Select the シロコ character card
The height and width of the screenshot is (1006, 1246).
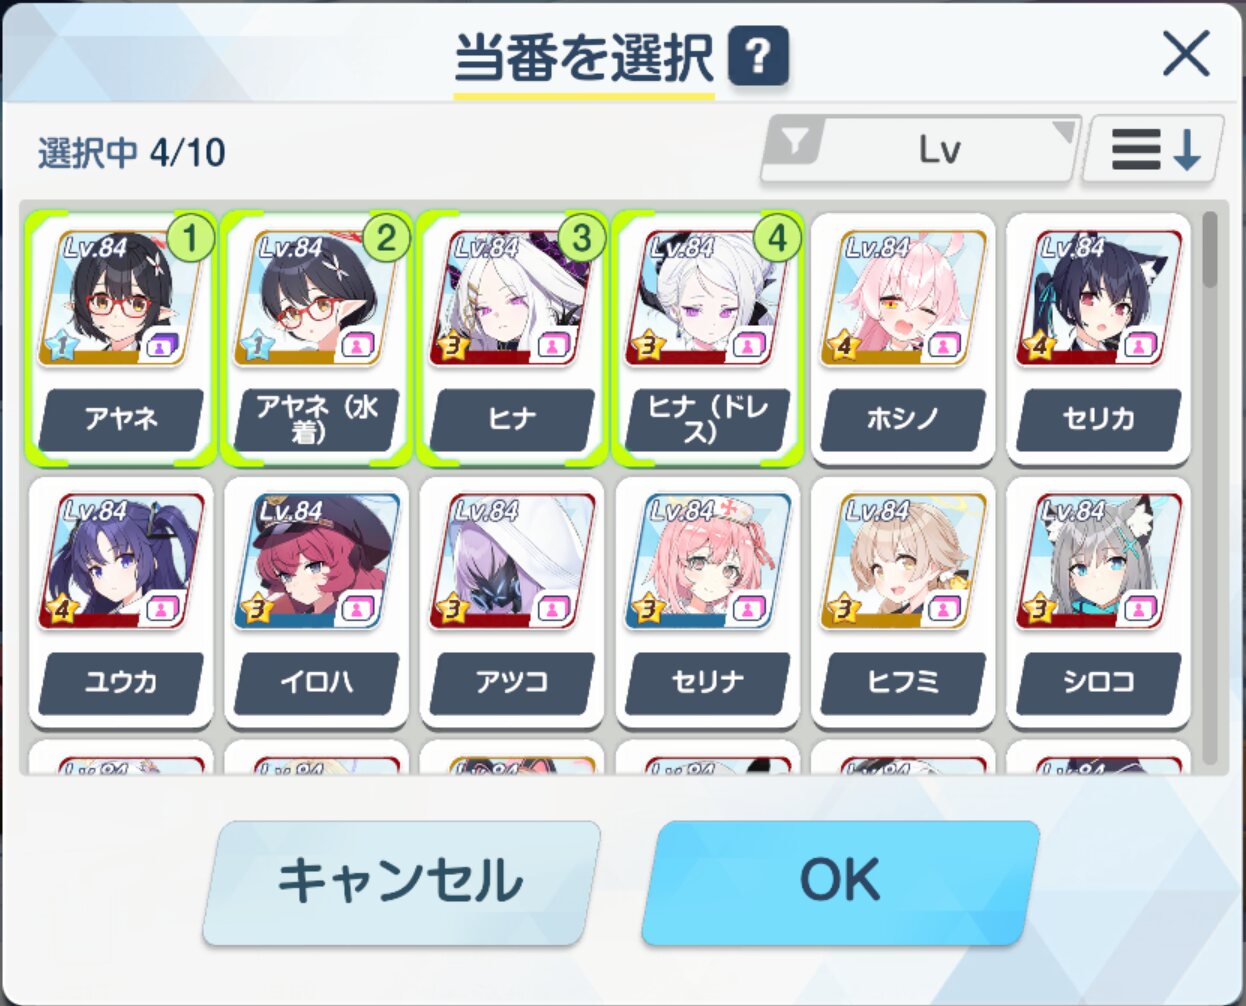1099,602
